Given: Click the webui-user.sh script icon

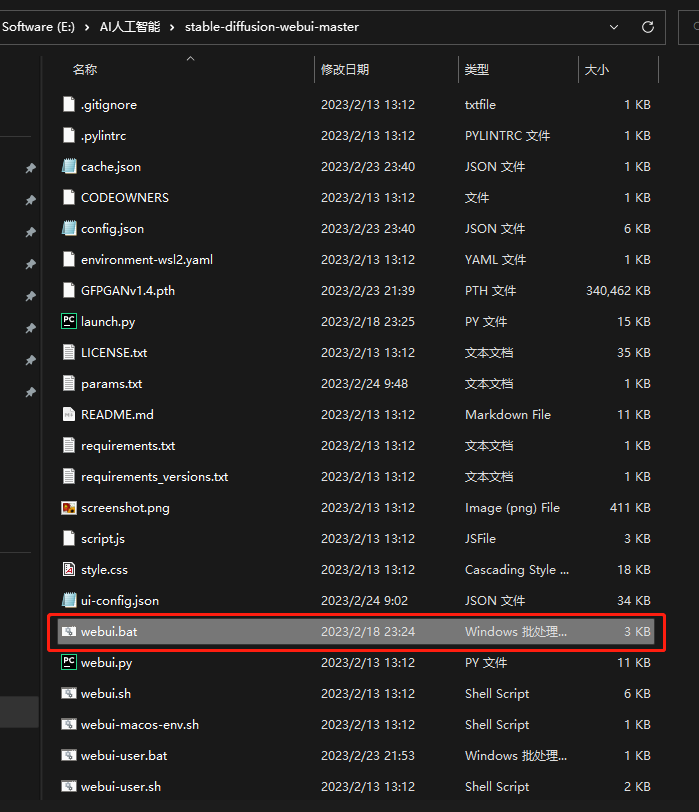Looking at the screenshot, I should [69, 787].
